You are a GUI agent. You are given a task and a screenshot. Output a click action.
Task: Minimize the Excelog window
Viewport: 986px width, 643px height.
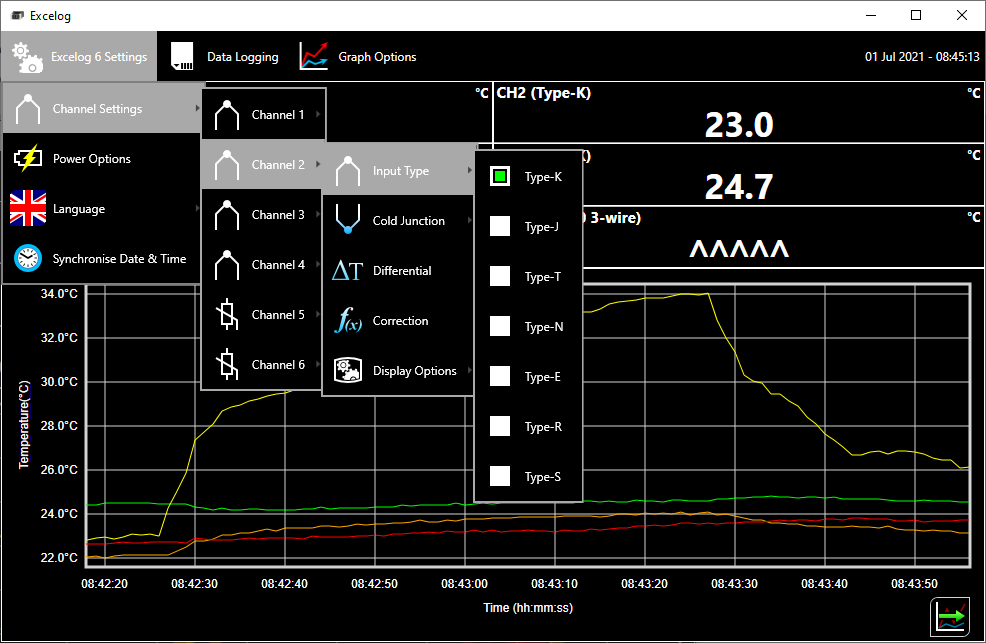coord(871,15)
